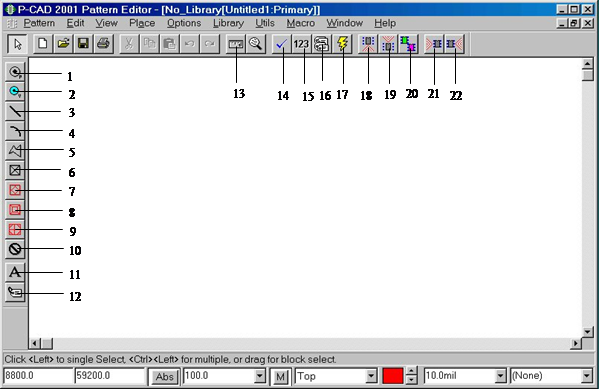The image size is (599, 389).
Task: Toggle the M macro record button
Action: pyautogui.click(x=280, y=377)
